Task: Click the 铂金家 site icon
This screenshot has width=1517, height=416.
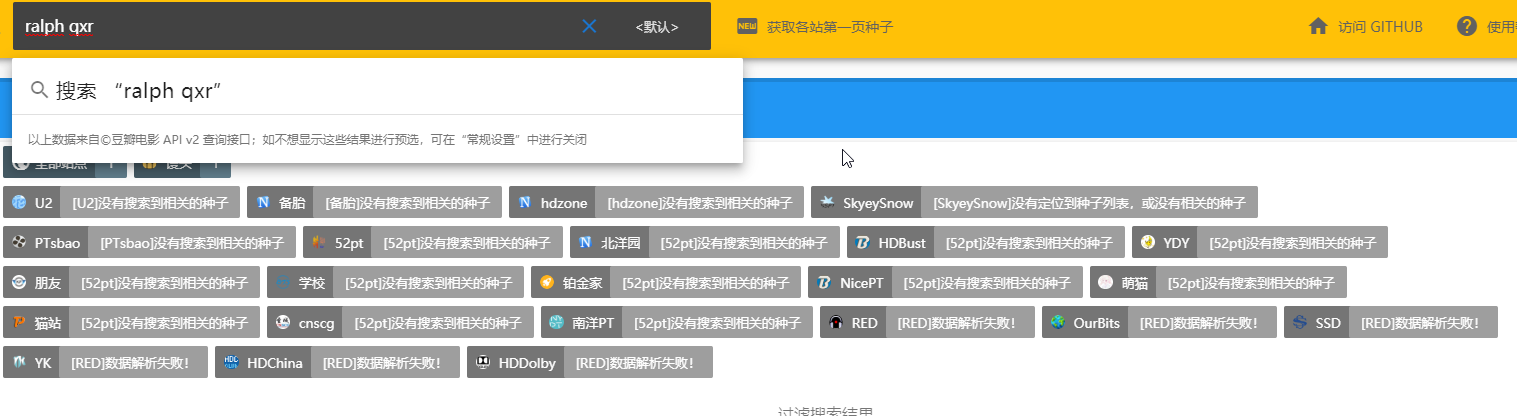Action: [547, 283]
